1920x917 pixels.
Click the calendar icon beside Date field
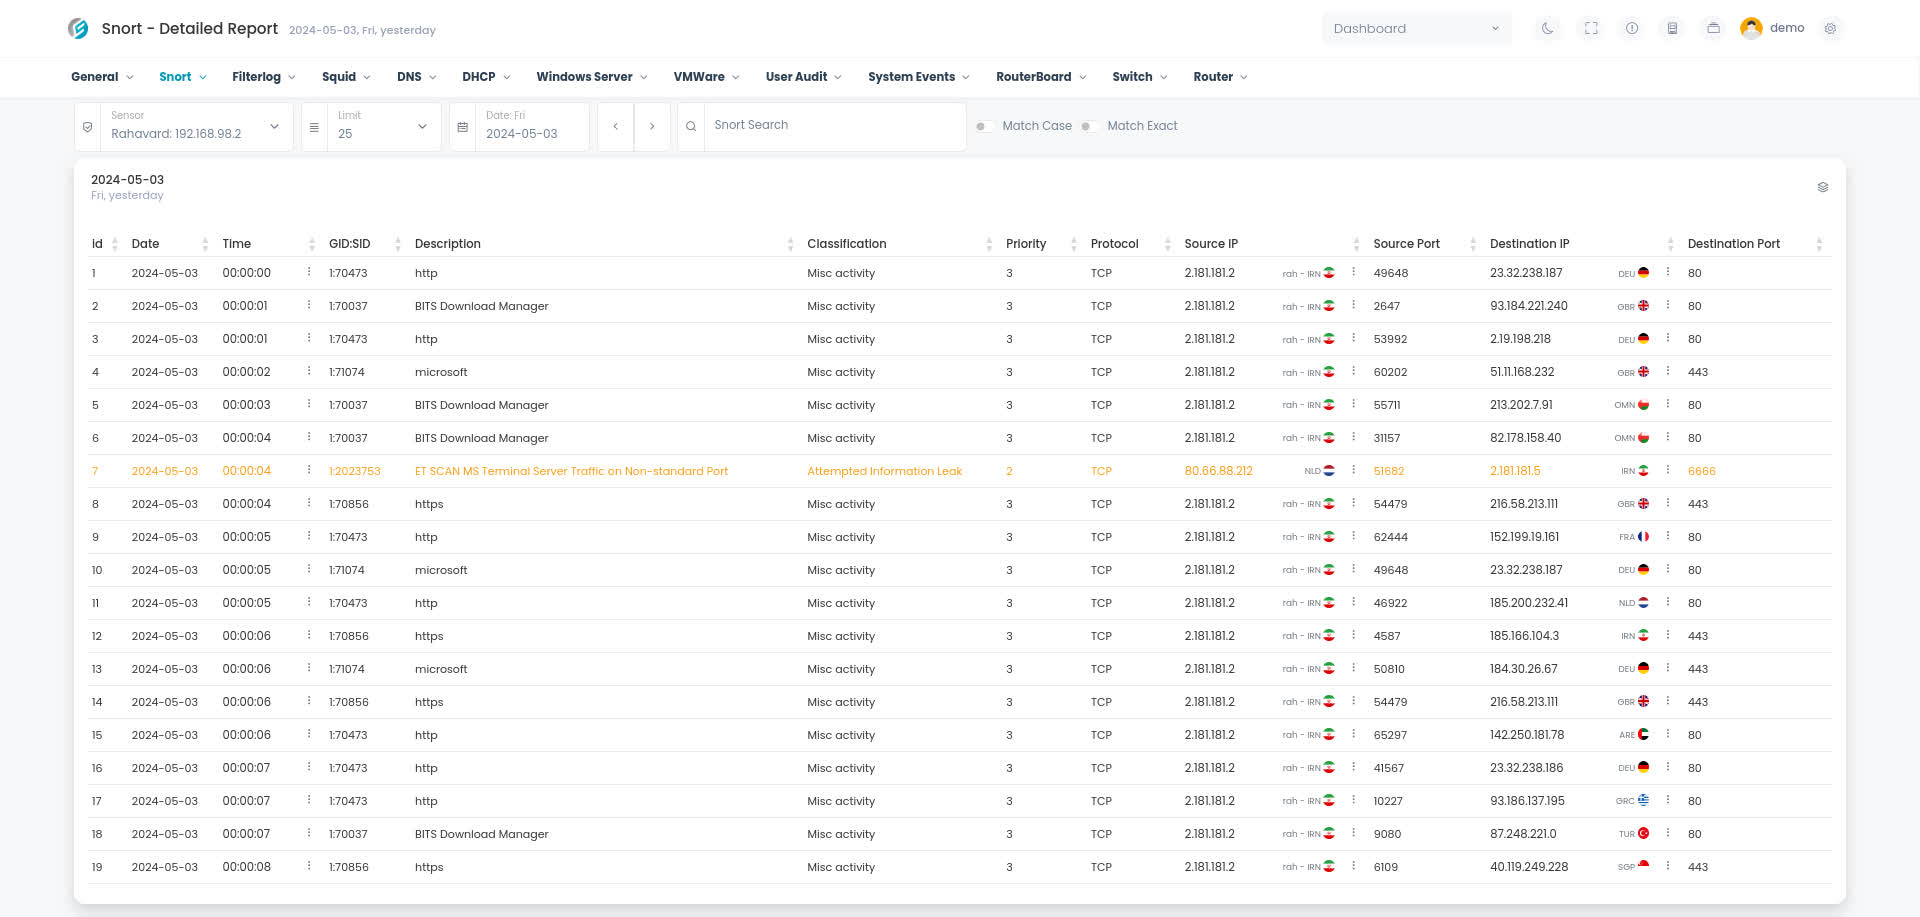pyautogui.click(x=462, y=127)
